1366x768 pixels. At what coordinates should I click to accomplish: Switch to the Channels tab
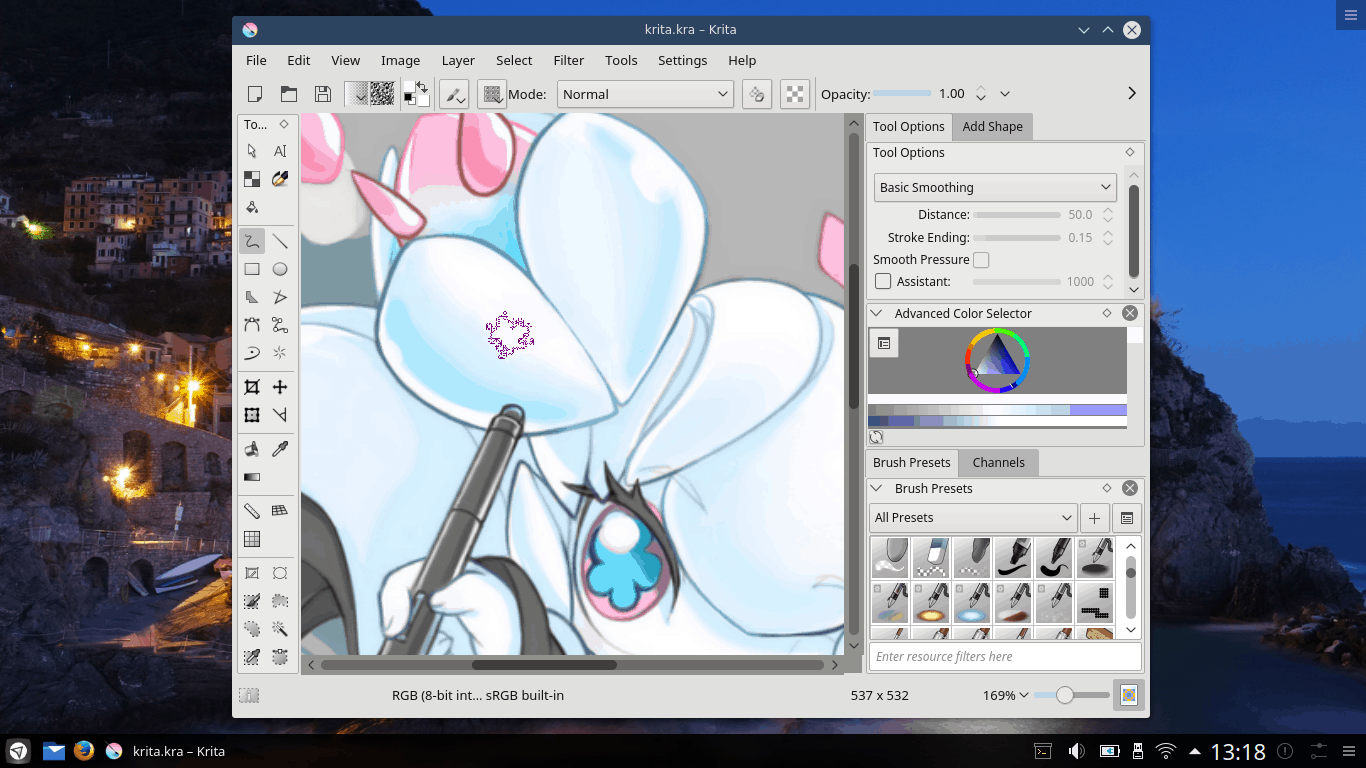click(x=998, y=462)
